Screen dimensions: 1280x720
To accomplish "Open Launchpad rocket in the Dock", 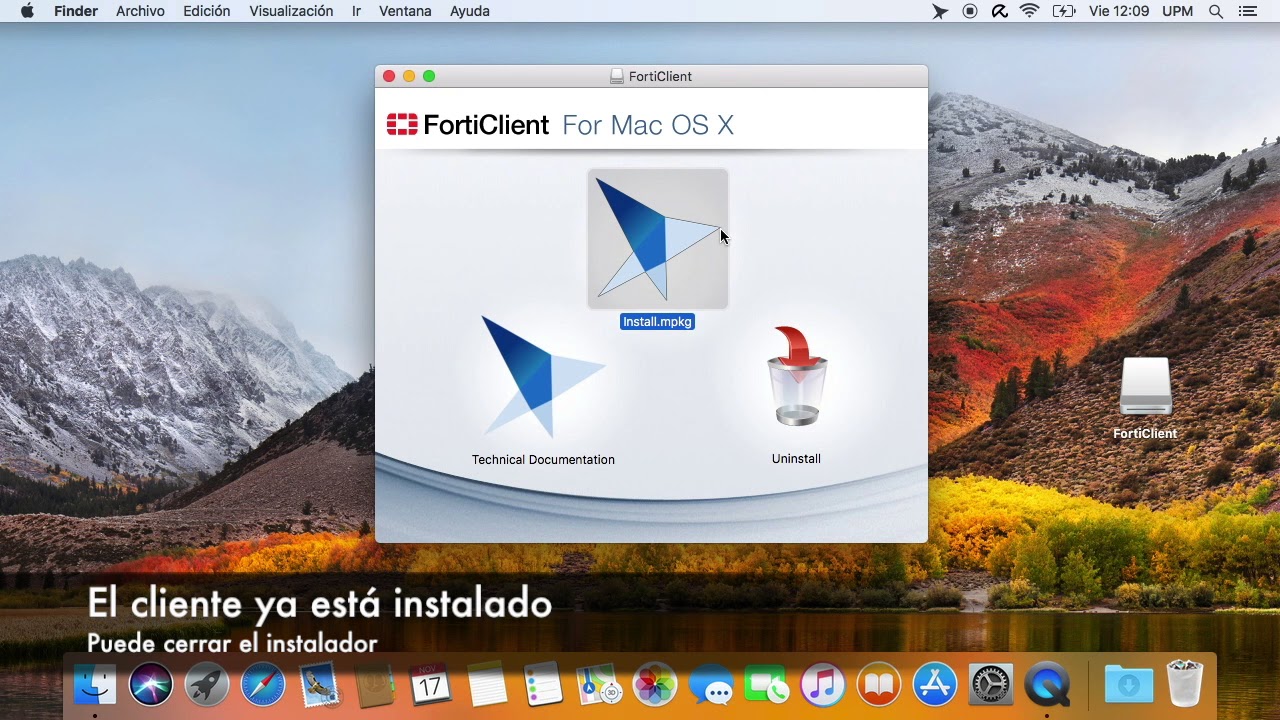I will coord(207,685).
